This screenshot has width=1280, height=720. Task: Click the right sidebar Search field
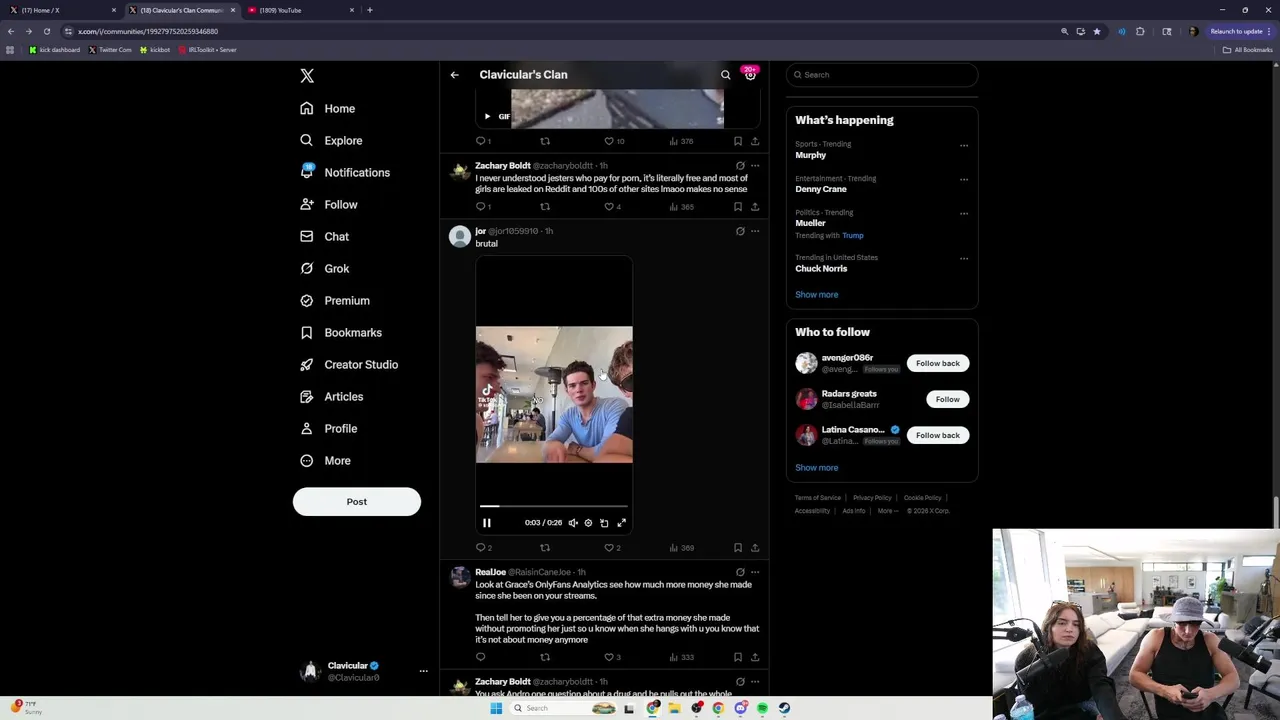pos(881,75)
